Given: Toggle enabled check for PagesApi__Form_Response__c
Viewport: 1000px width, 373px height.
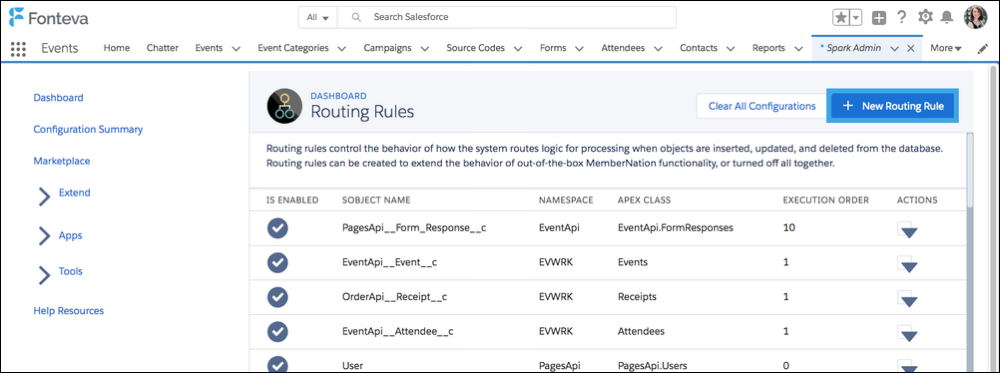Looking at the screenshot, I should pos(277,228).
